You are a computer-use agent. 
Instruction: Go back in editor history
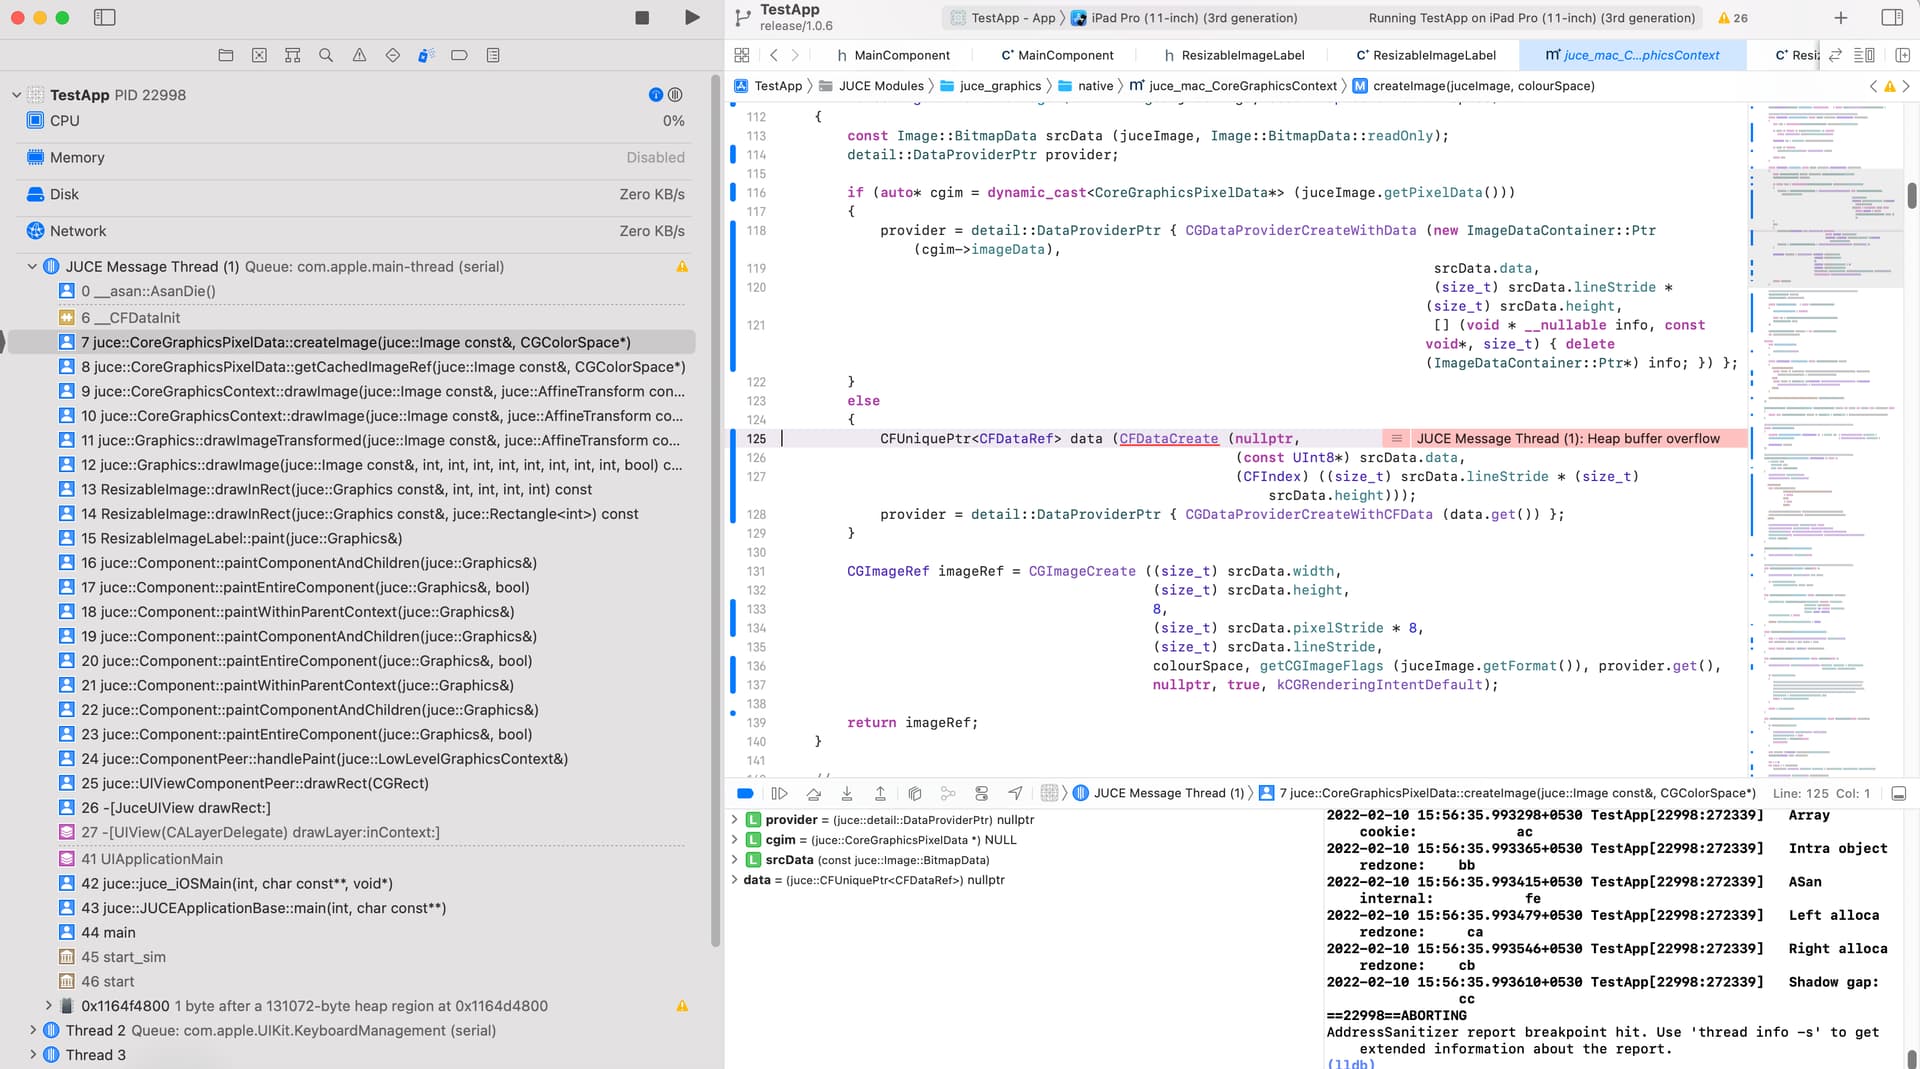(774, 55)
